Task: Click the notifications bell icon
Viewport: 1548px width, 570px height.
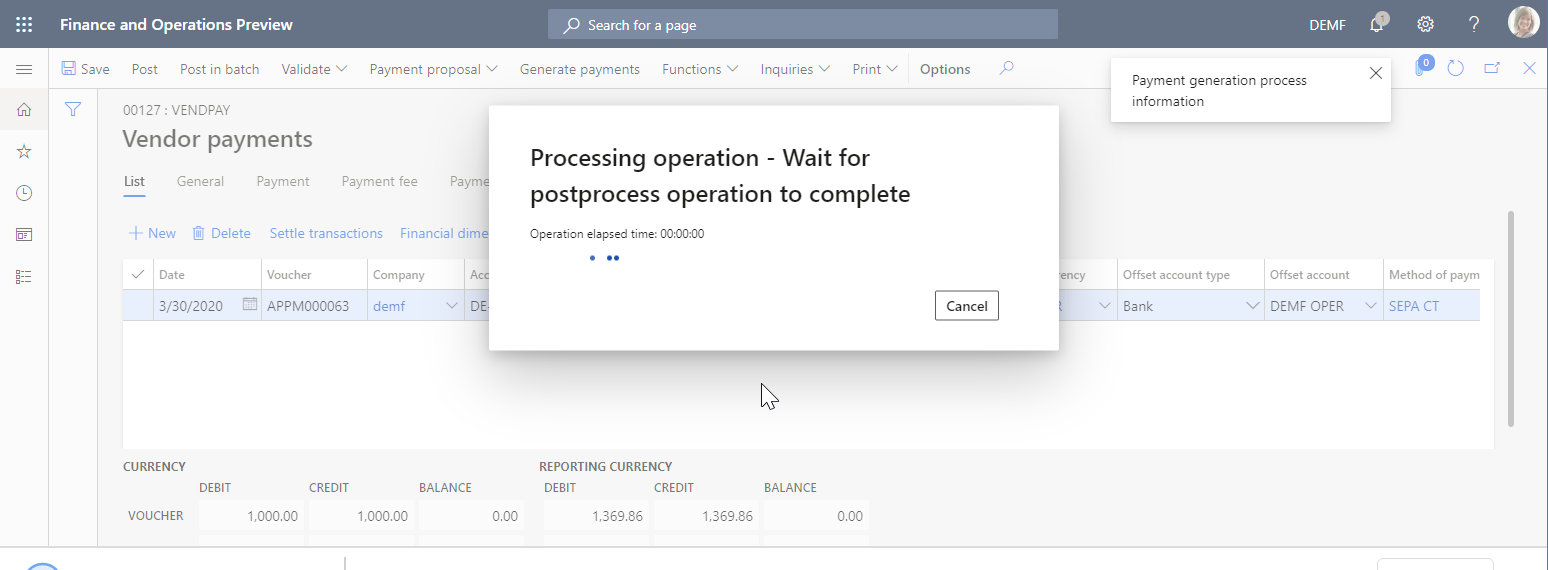Action: tap(1378, 24)
